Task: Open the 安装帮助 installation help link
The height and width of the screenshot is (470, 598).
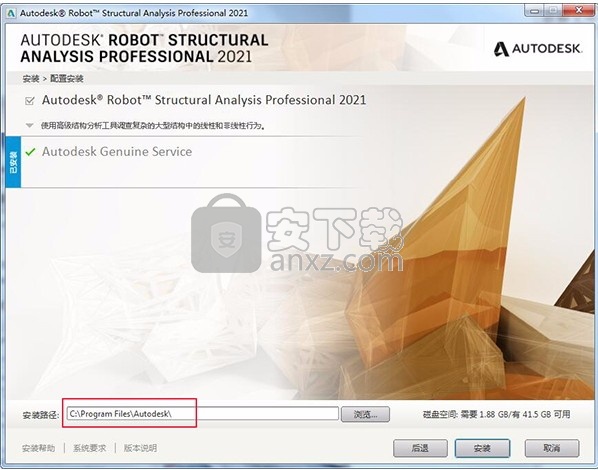Action: tap(39, 448)
